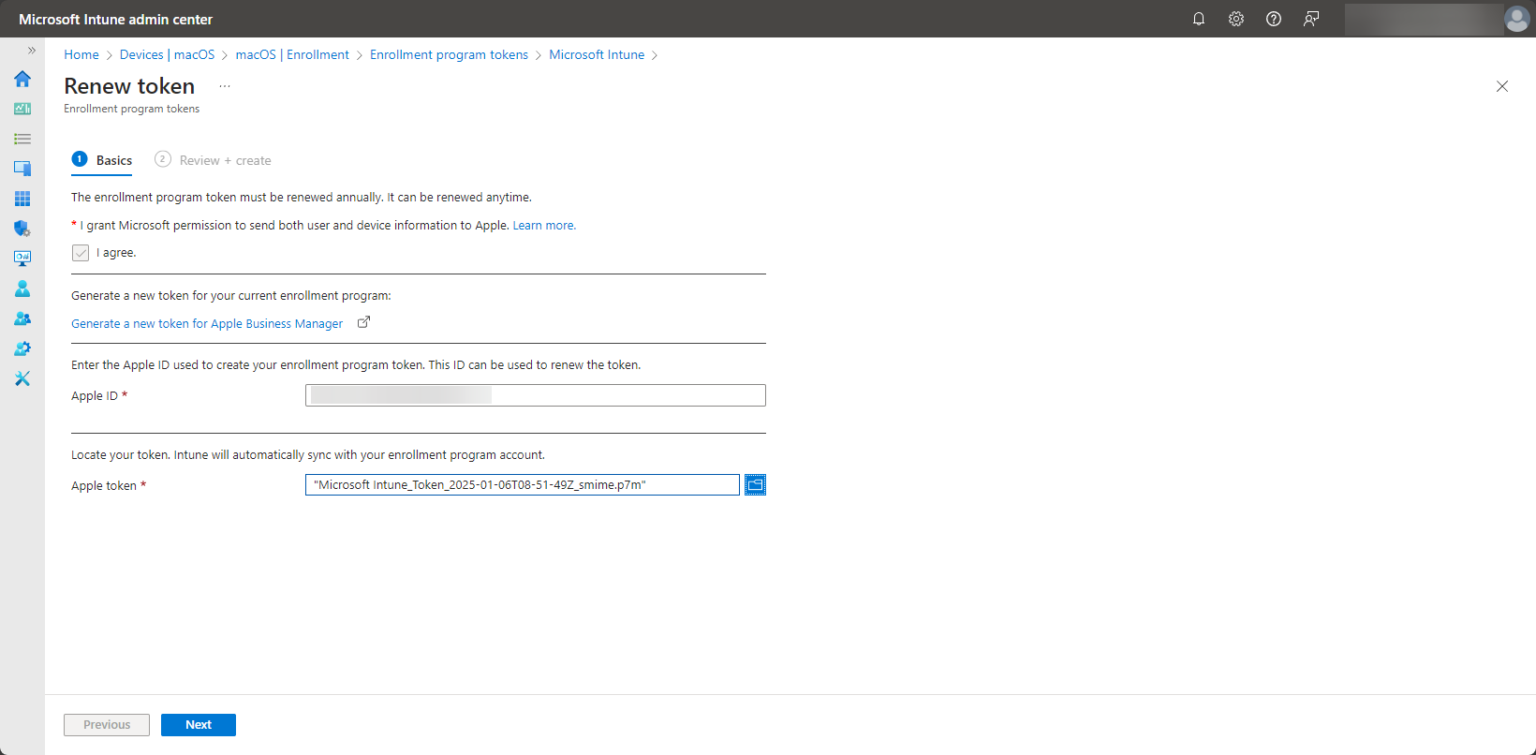Select the Basics step

(102, 160)
